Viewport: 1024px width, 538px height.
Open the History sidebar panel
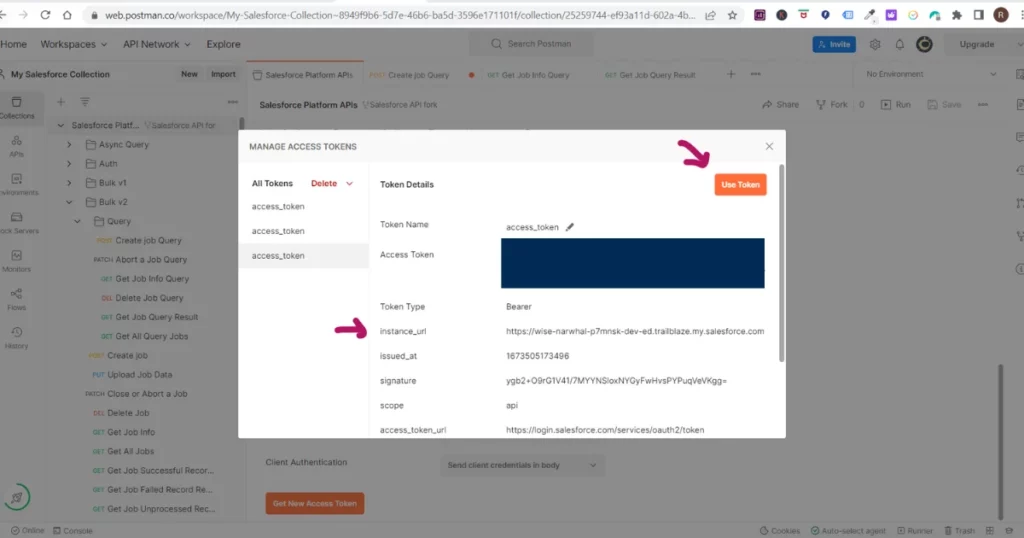point(16,338)
